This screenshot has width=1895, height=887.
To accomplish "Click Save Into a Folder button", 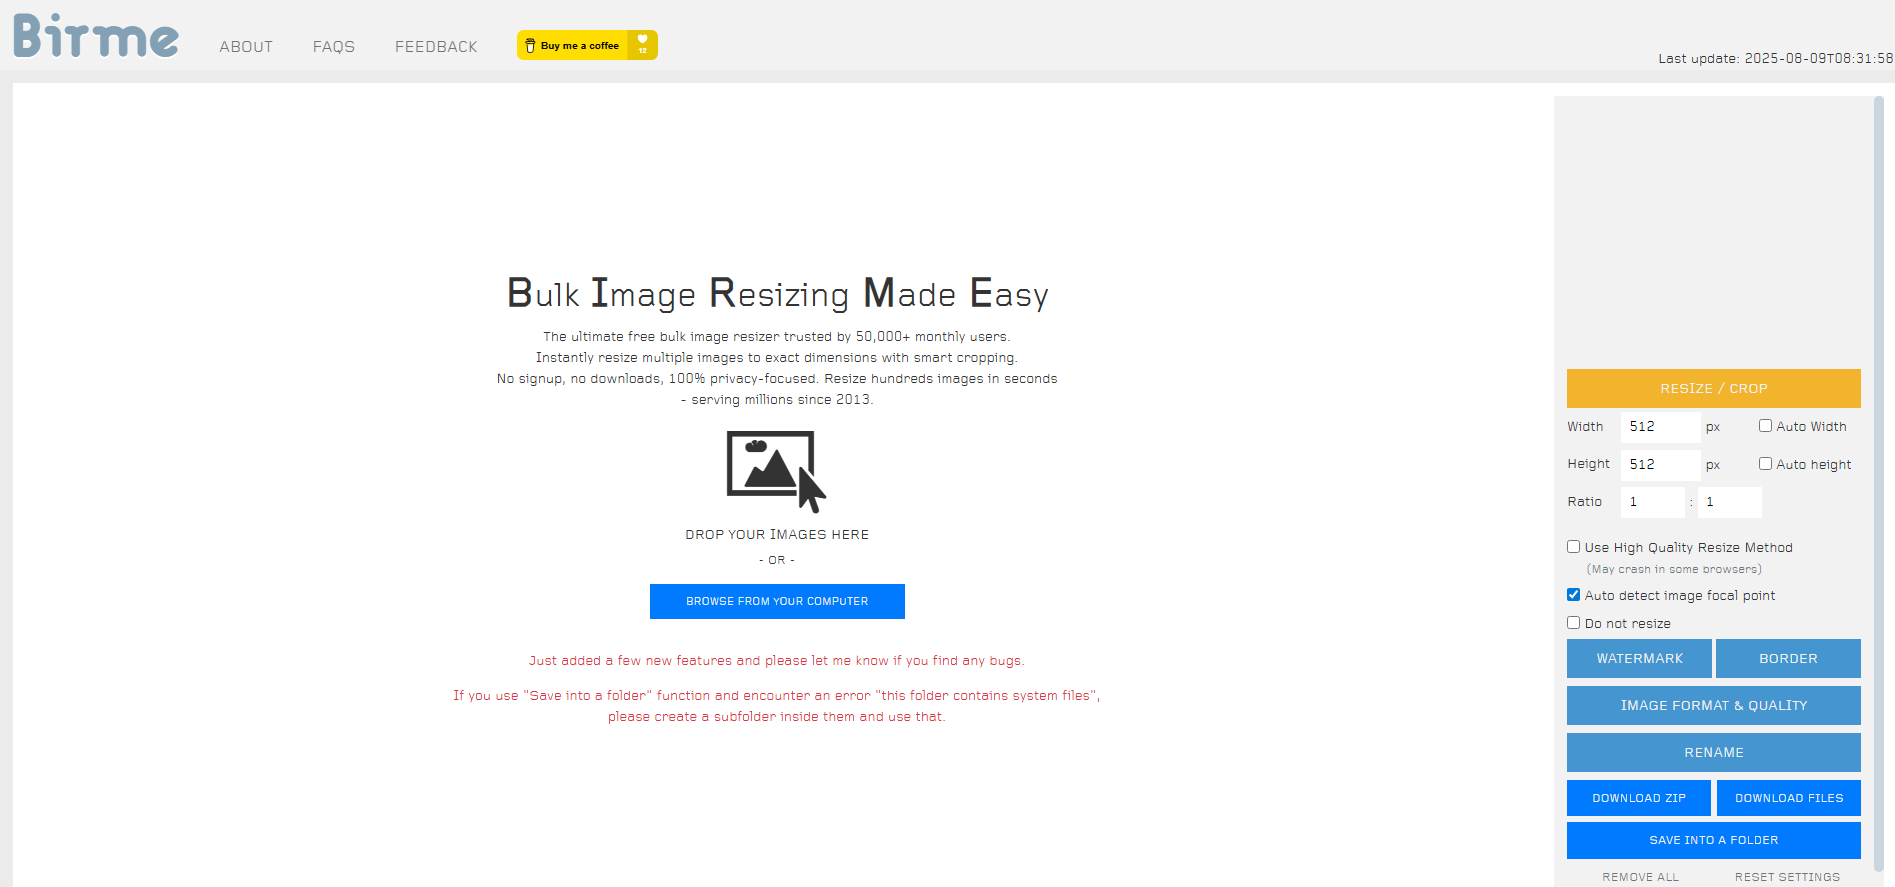I will click(1713, 840).
